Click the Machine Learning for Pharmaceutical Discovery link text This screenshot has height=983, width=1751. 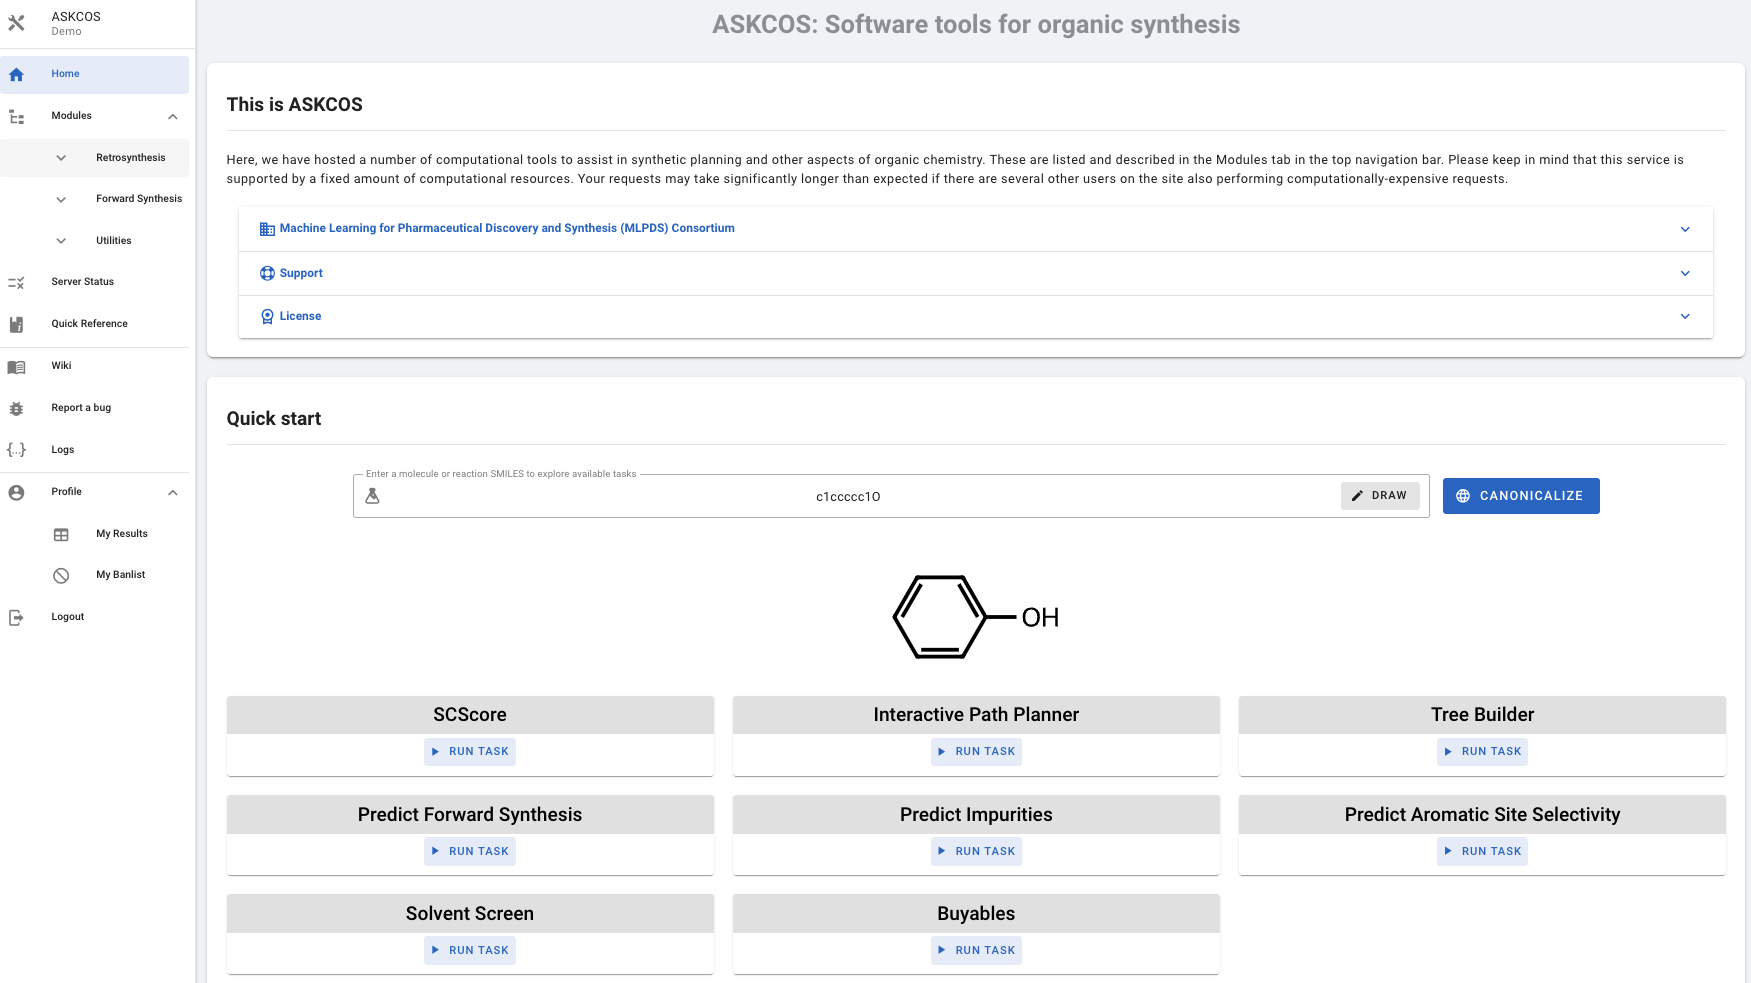click(x=507, y=229)
